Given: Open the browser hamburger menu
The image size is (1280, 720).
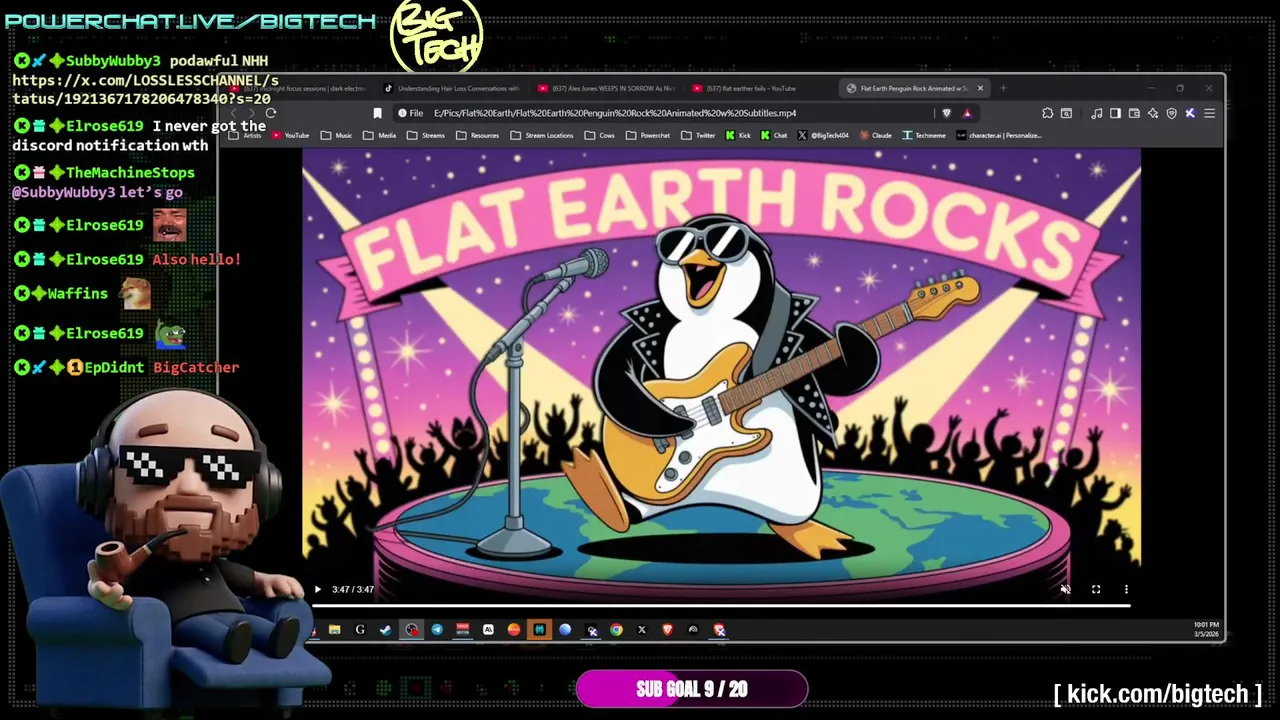Looking at the screenshot, I should coord(1209,113).
